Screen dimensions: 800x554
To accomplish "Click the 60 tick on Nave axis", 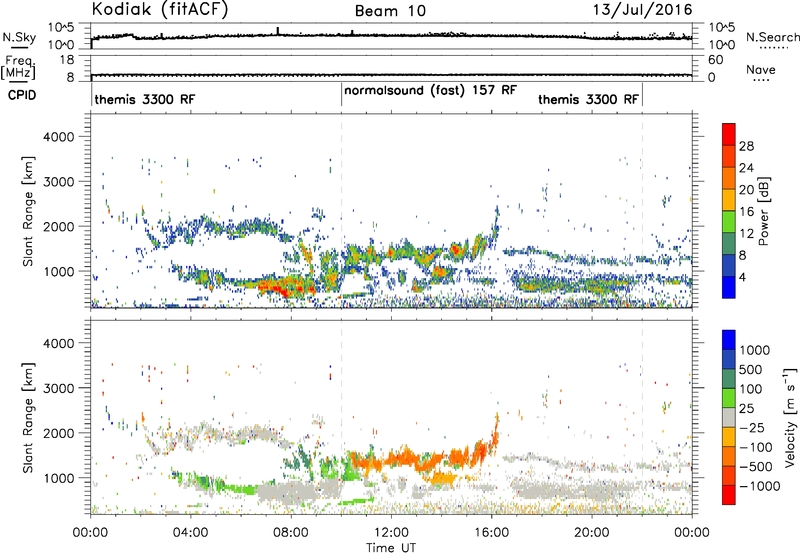I will click(x=716, y=60).
